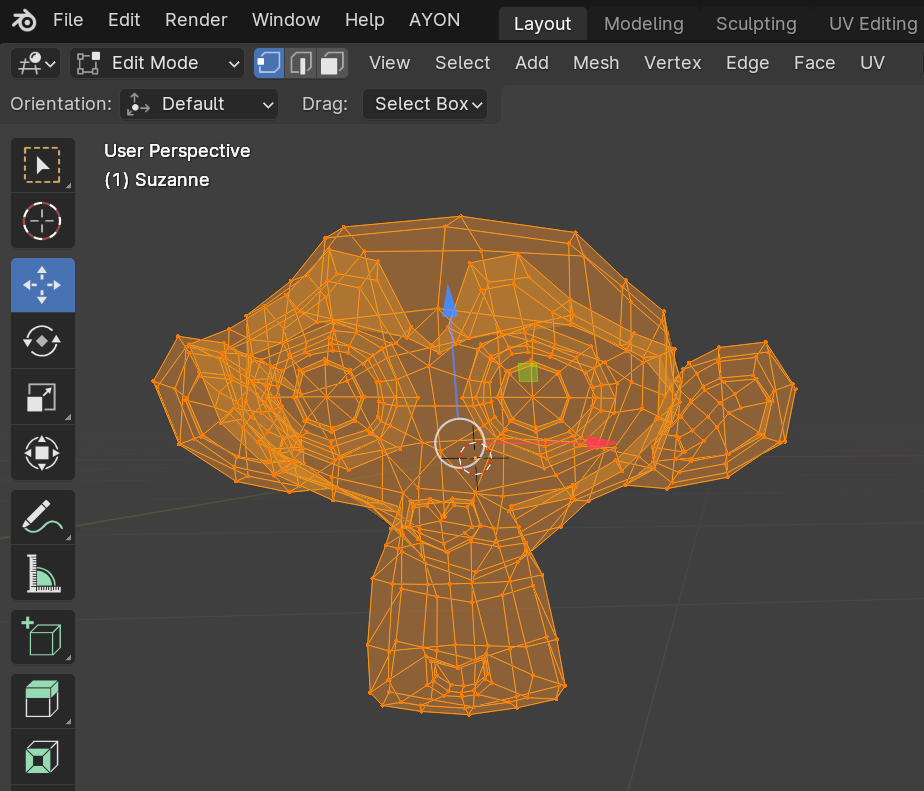The width and height of the screenshot is (924, 791).
Task: Click the blue Z-axis gizmo arrow
Action: point(450,302)
